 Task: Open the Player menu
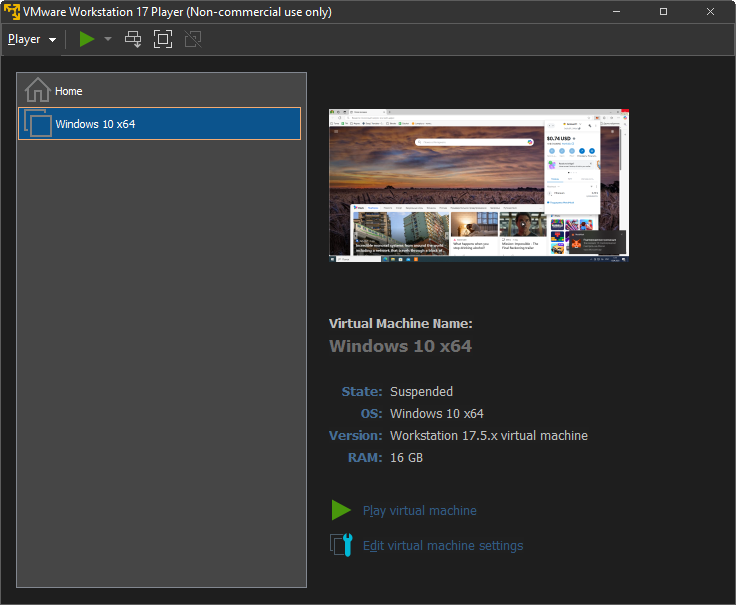(31, 39)
